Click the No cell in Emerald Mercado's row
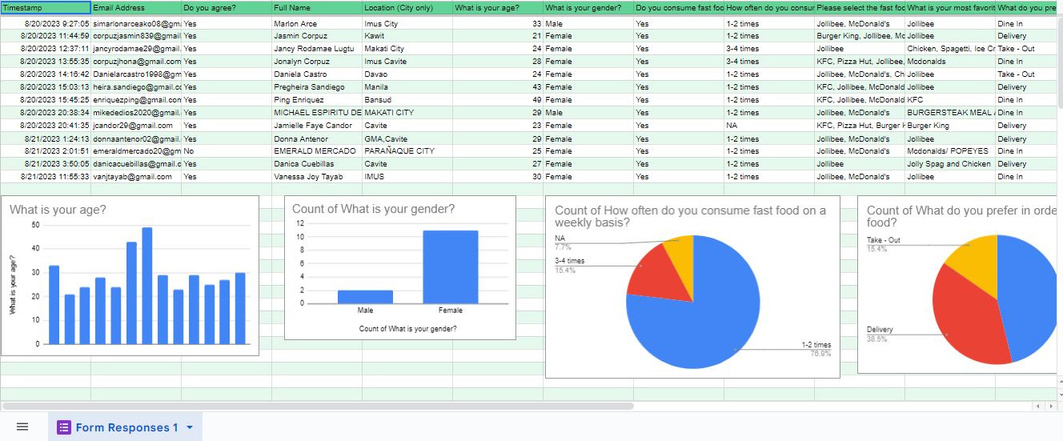 (x=226, y=150)
